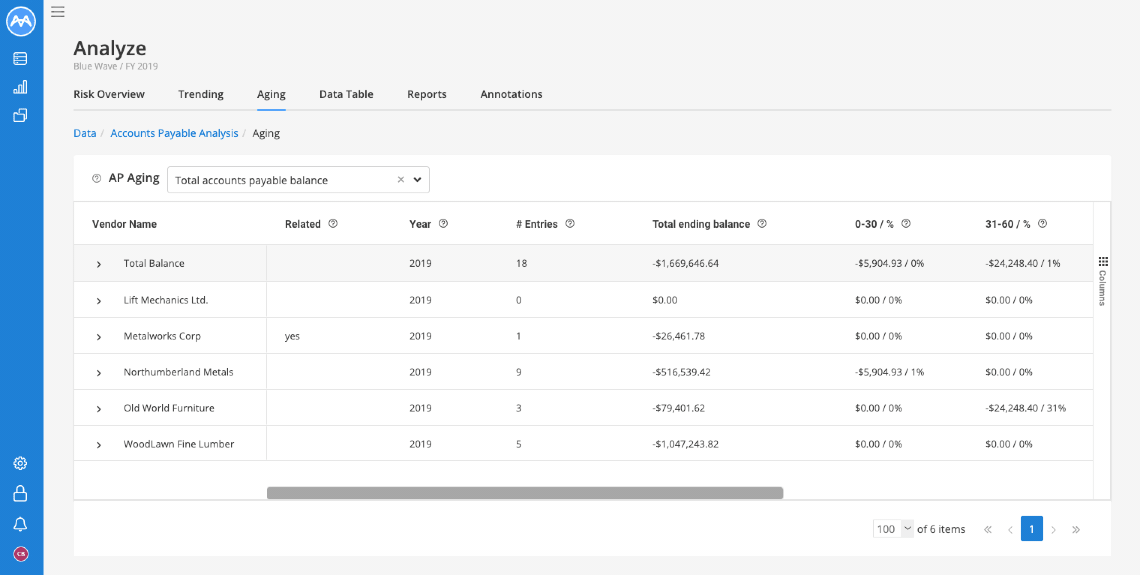1140x575 pixels.
Task: Click the help icon beside Total ending balance
Action: (x=762, y=224)
